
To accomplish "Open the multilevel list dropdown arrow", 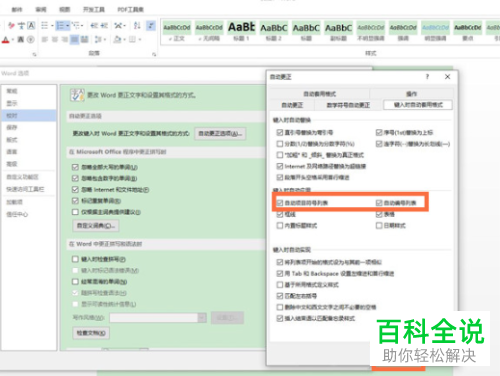I will click(x=82, y=26).
